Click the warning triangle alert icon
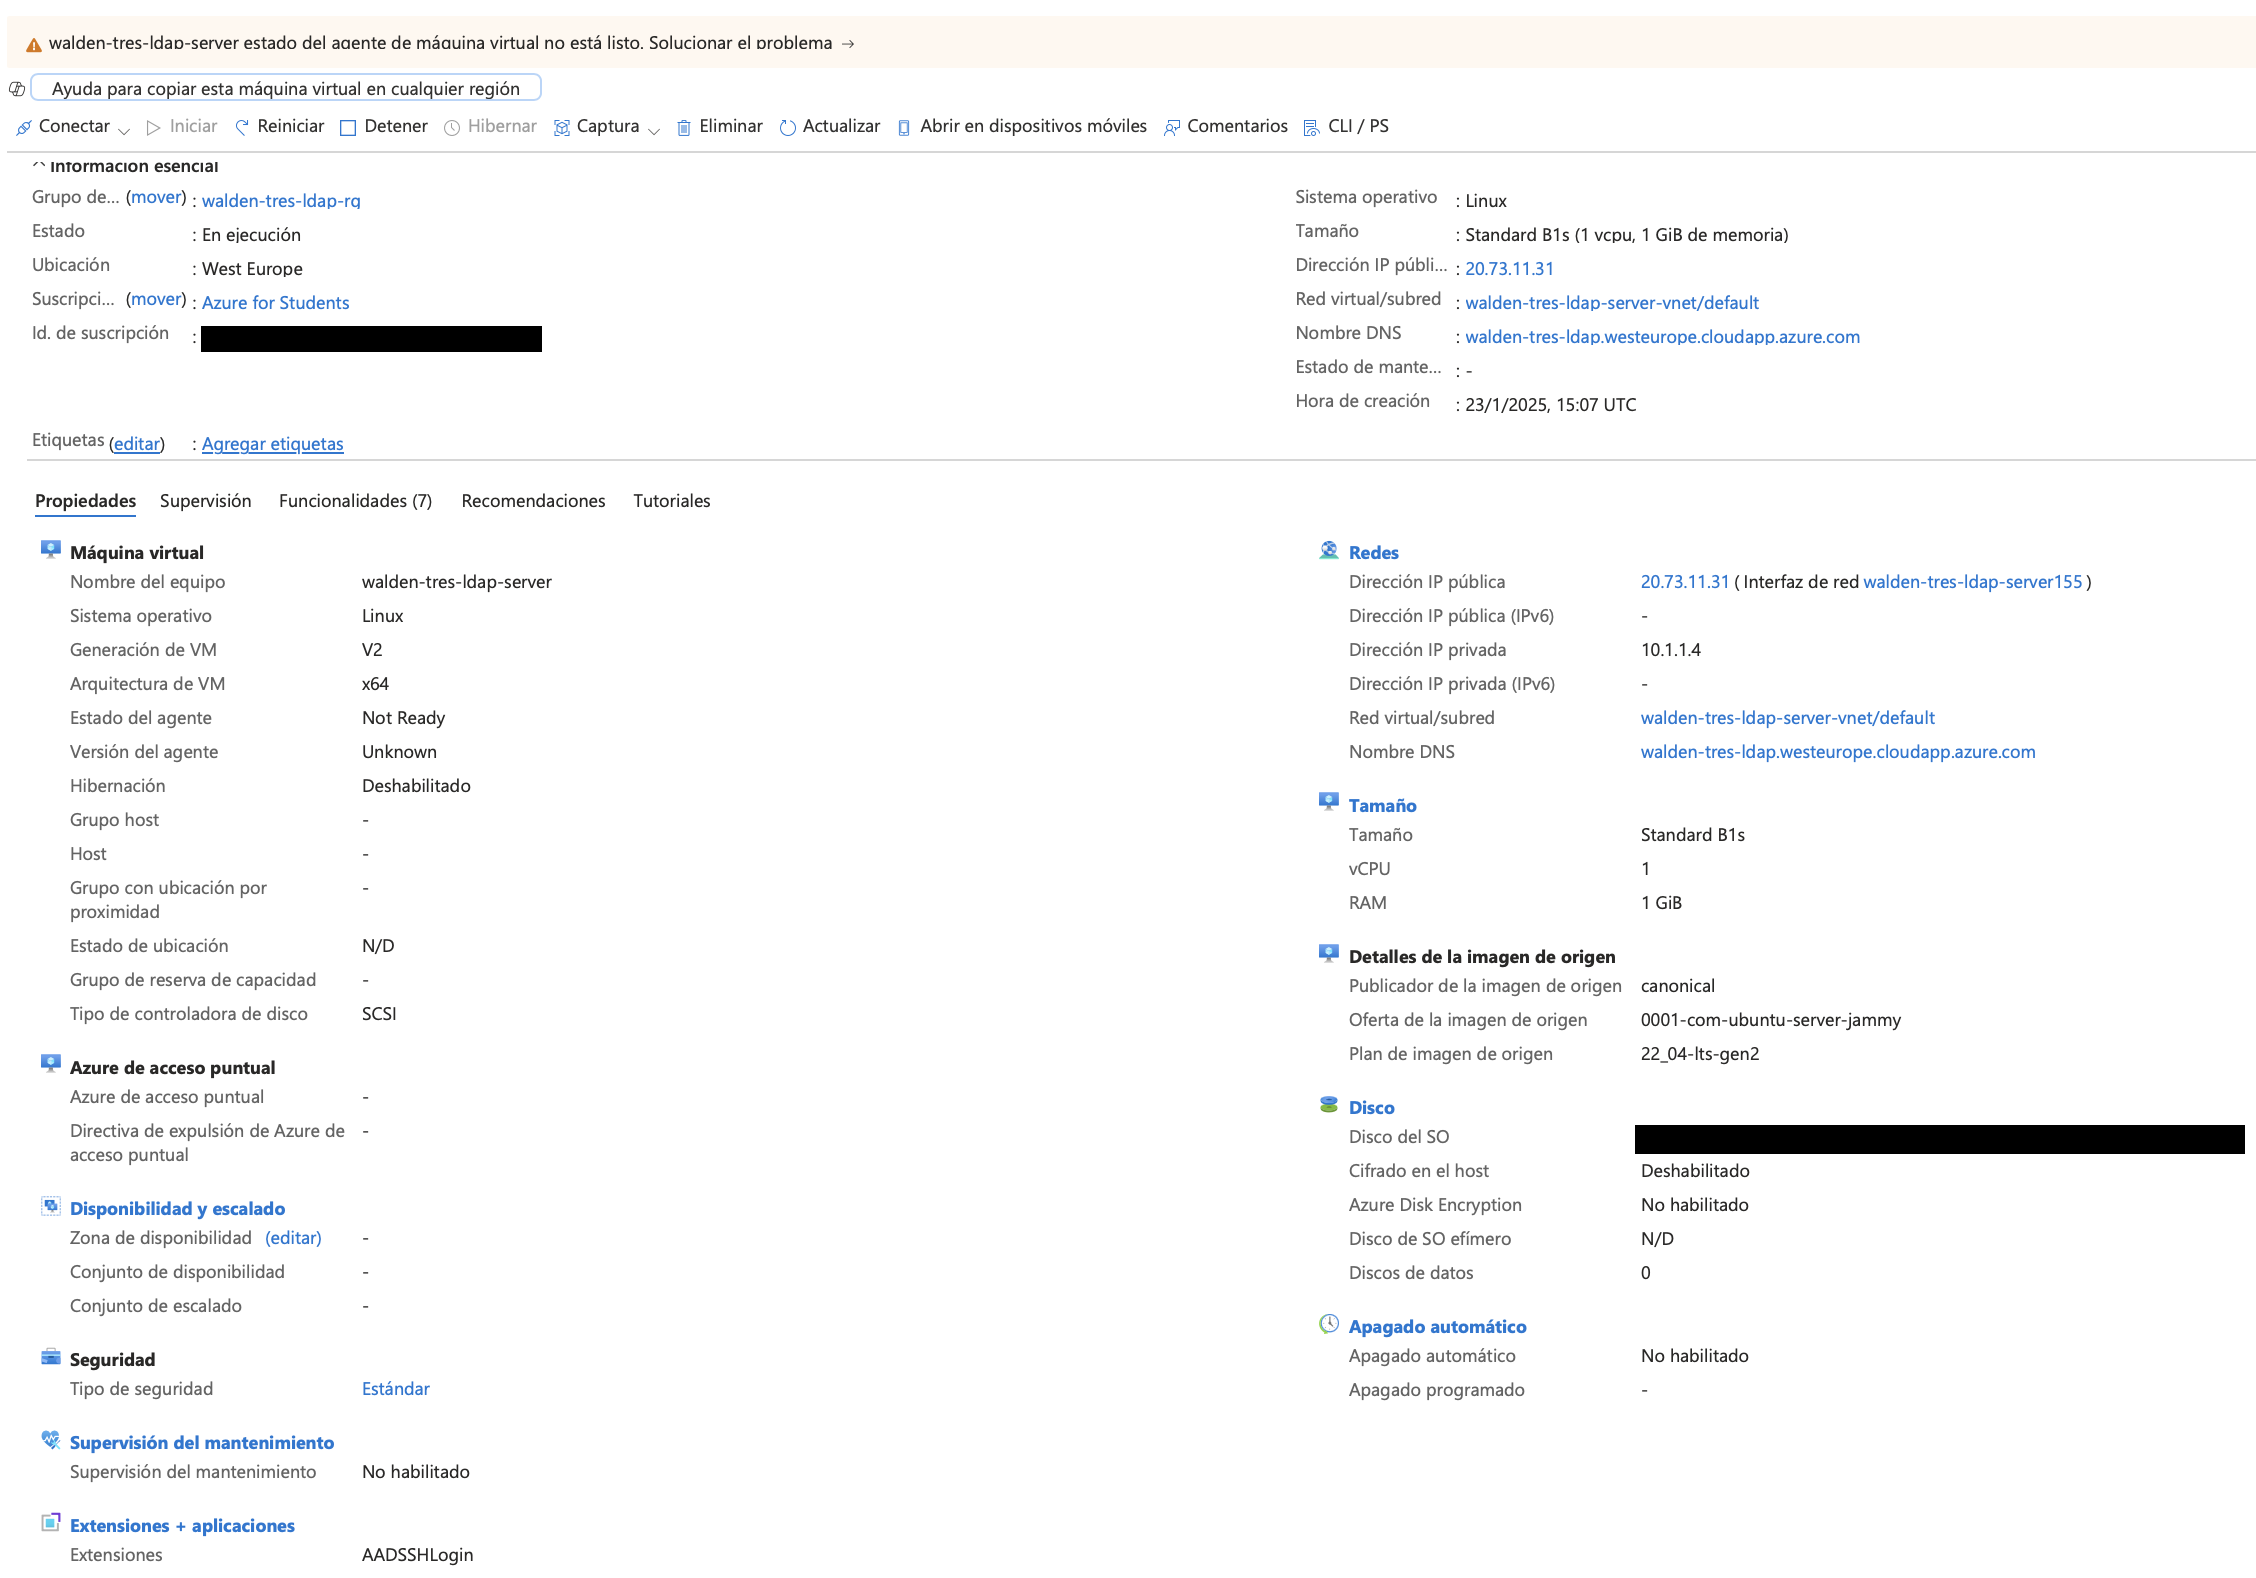This screenshot has width=2256, height=1578. coord(34,44)
